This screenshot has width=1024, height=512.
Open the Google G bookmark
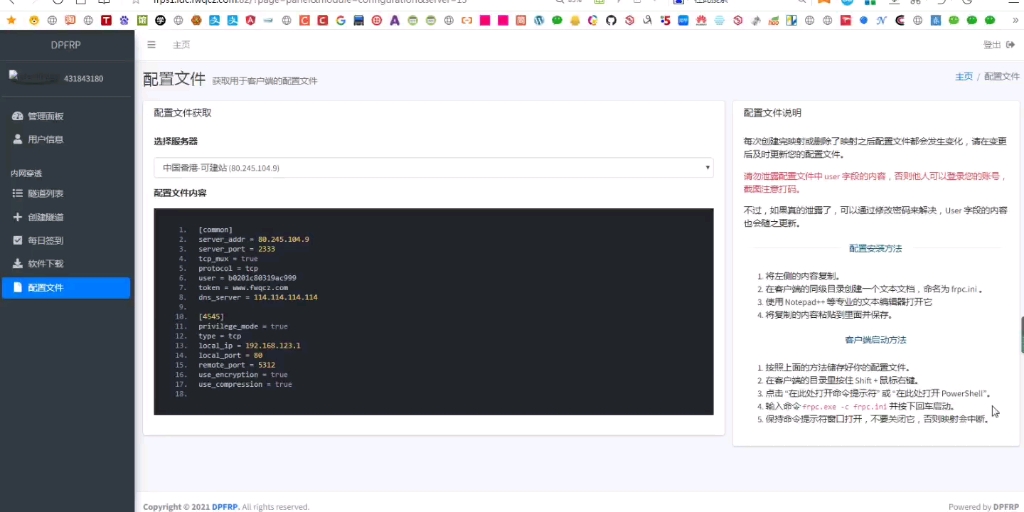340,20
